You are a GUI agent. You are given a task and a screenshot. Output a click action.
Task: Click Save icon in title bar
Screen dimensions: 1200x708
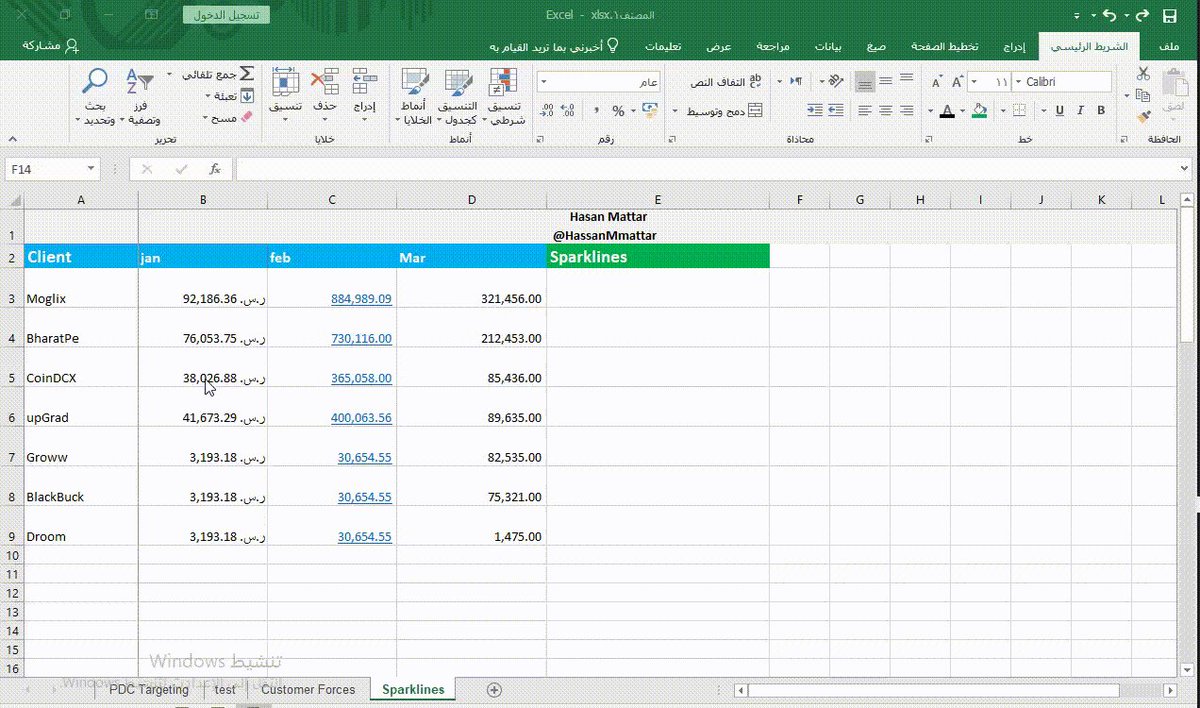[1169, 15]
